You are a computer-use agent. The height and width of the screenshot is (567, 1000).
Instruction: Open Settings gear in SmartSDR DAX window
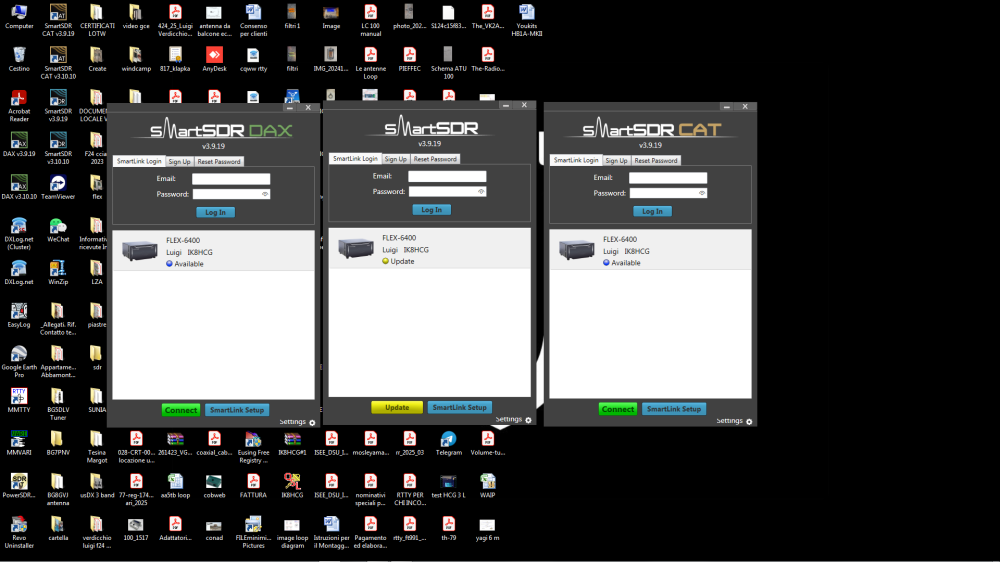(x=312, y=423)
